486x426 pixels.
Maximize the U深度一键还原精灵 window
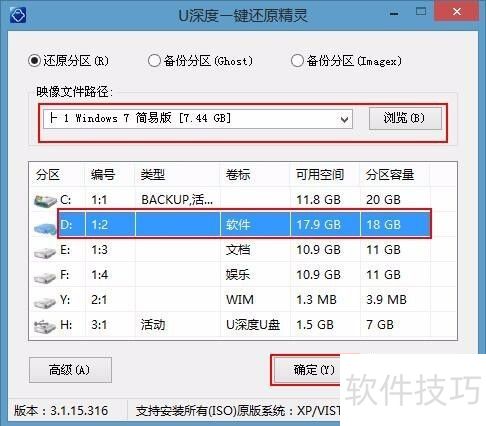421,12
